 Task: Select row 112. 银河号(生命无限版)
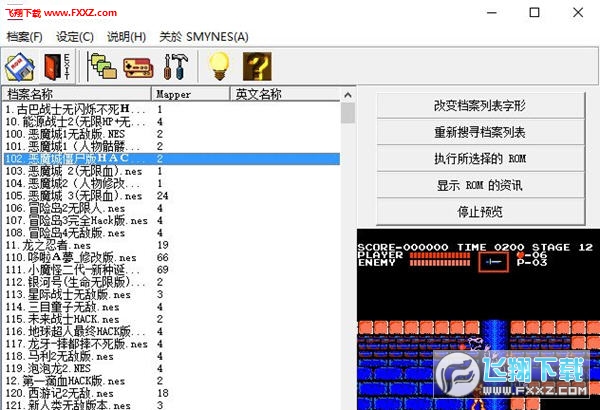(171, 282)
